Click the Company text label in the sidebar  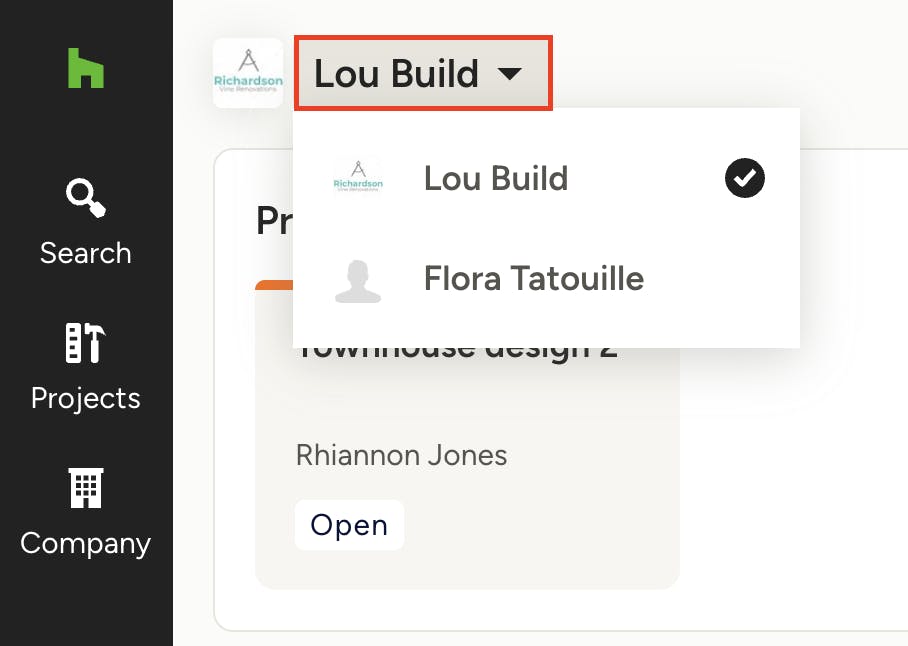point(86,543)
